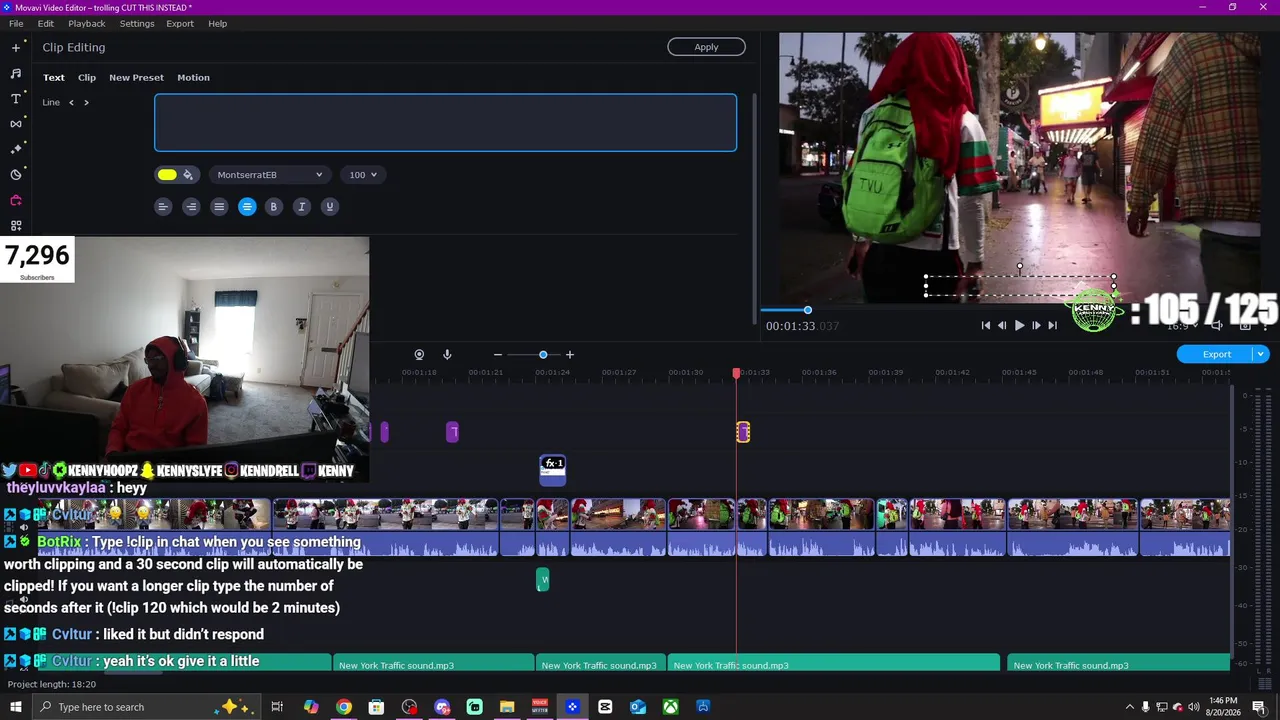Screen dimensions: 1280x720
Task: Open Outlook from taskbar
Action: click(638, 707)
